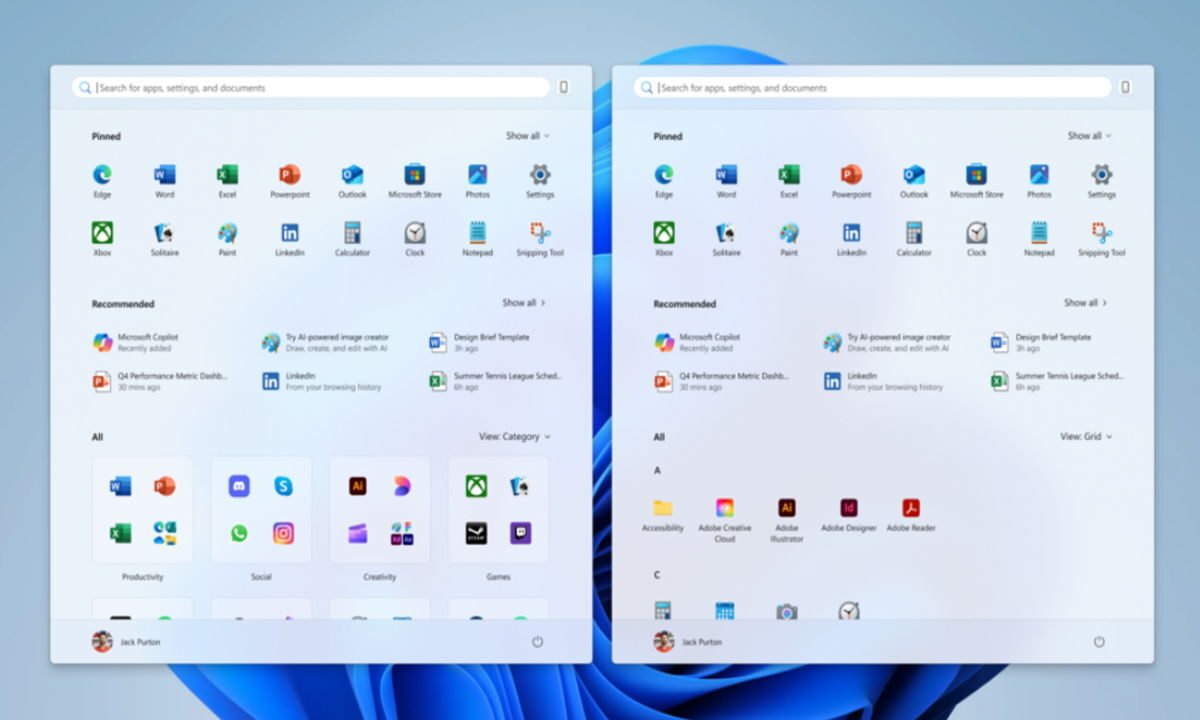
Task: Expand the View: Category dropdown
Action: click(x=514, y=437)
